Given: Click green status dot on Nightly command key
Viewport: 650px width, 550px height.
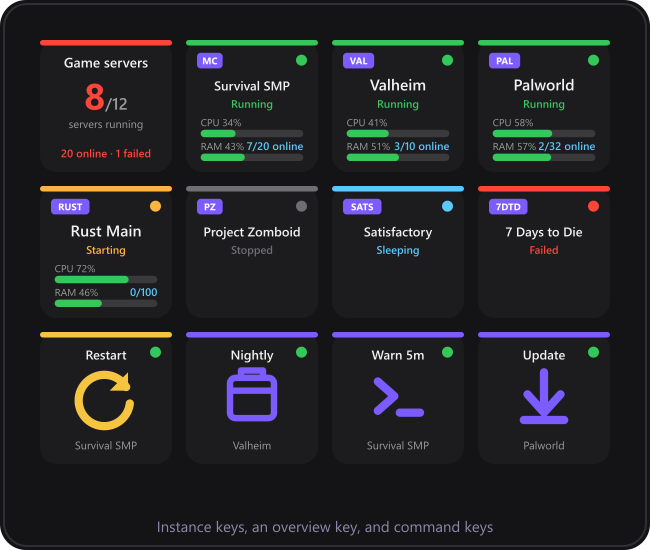Looking at the screenshot, I should pyautogui.click(x=301, y=352).
